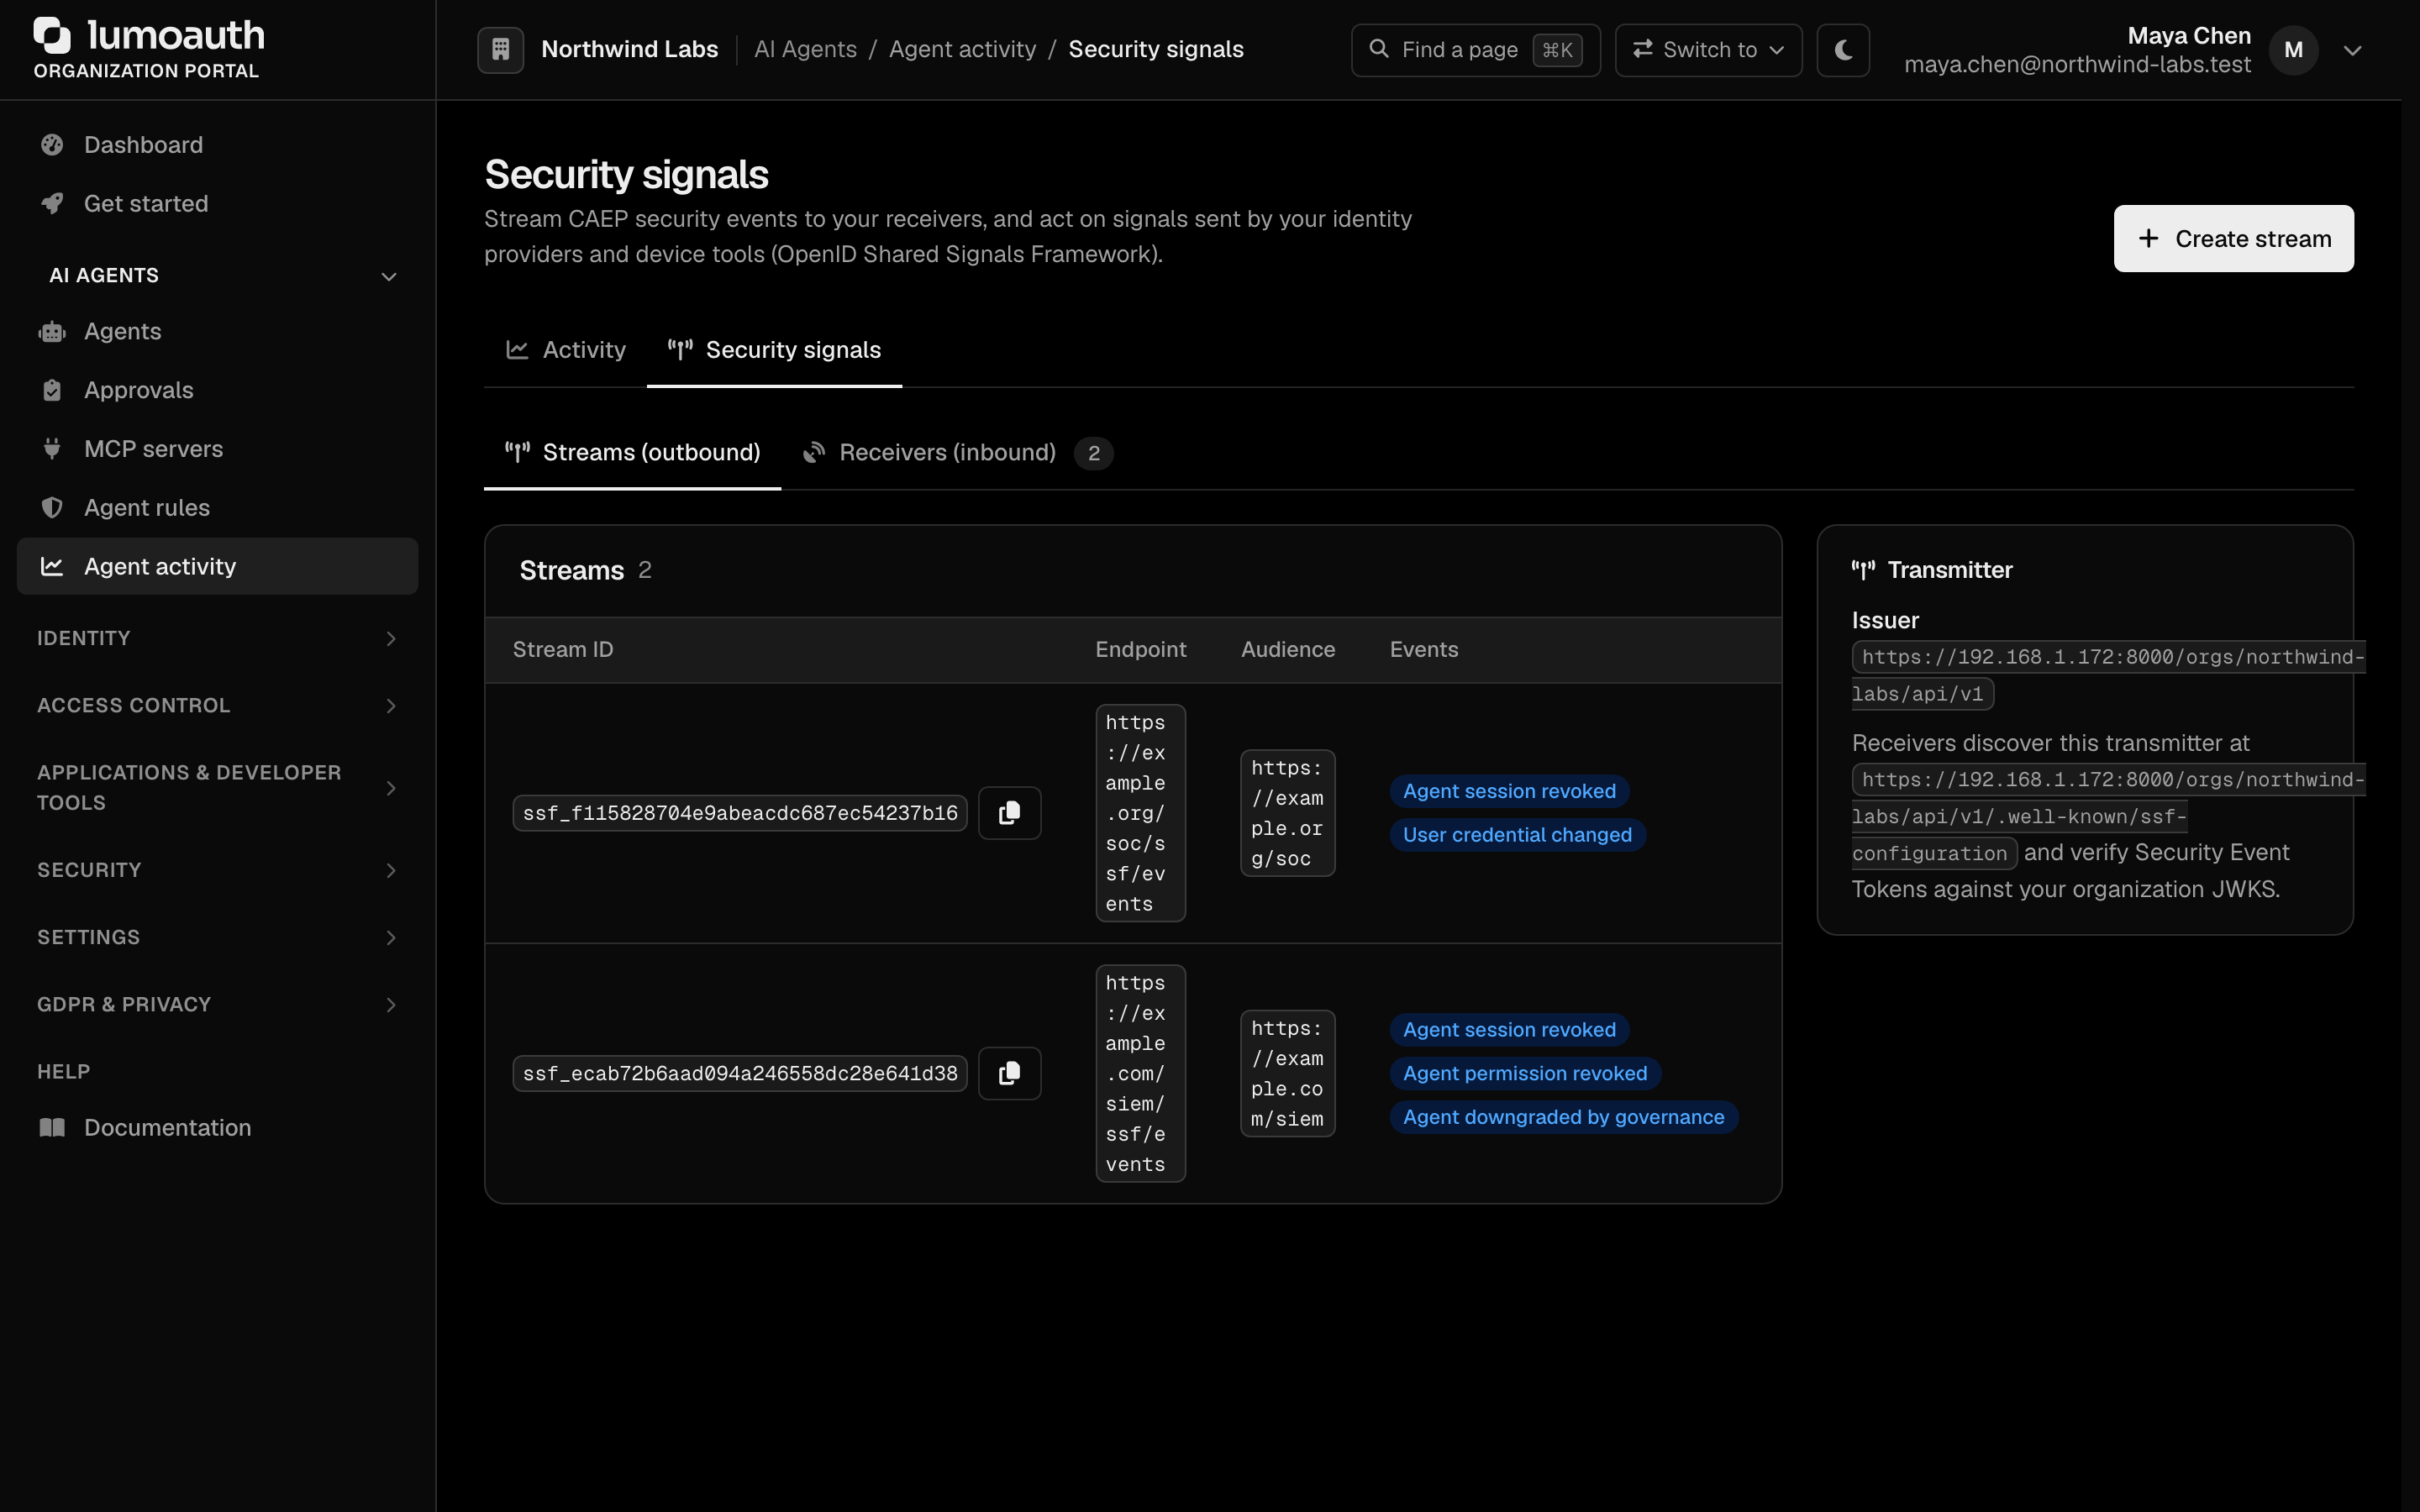
Task: Click the Issuer URL code box
Action: [2108, 675]
